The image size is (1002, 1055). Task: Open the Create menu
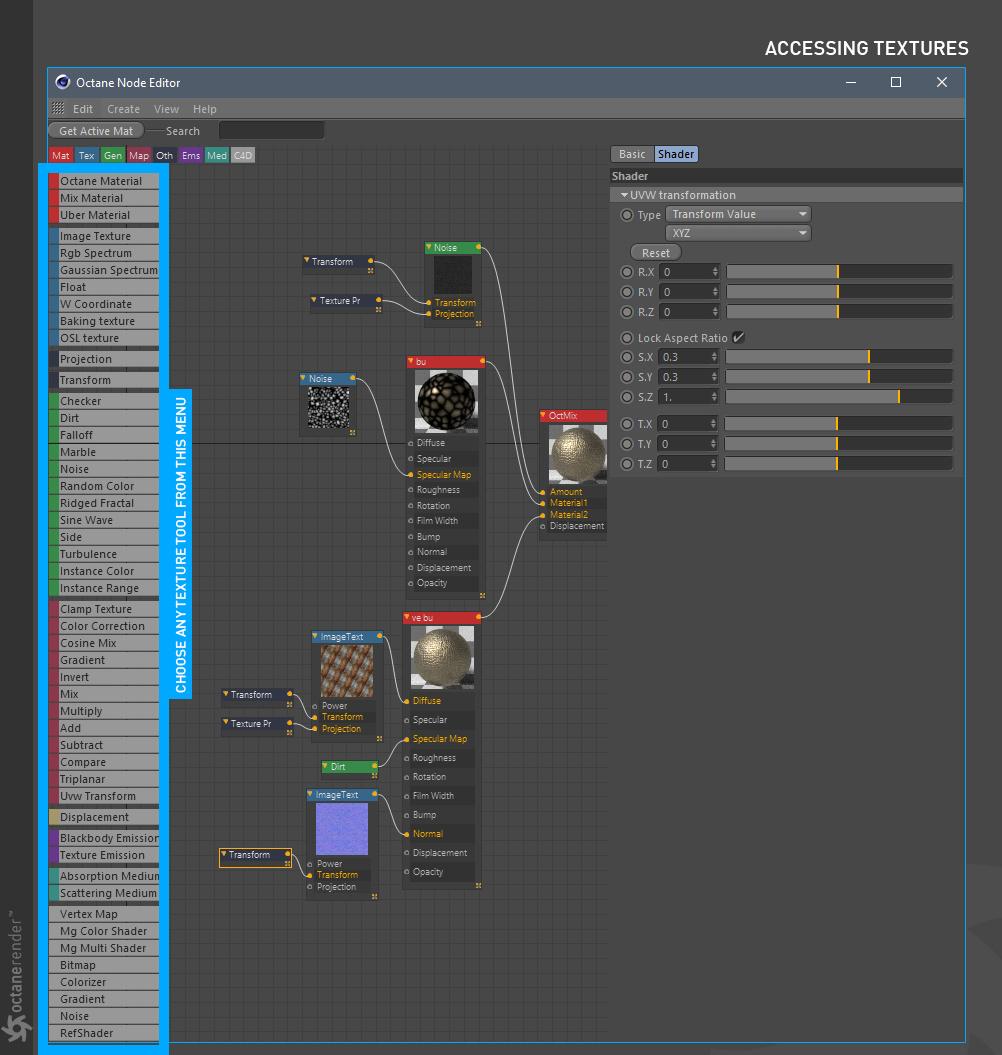(x=123, y=109)
